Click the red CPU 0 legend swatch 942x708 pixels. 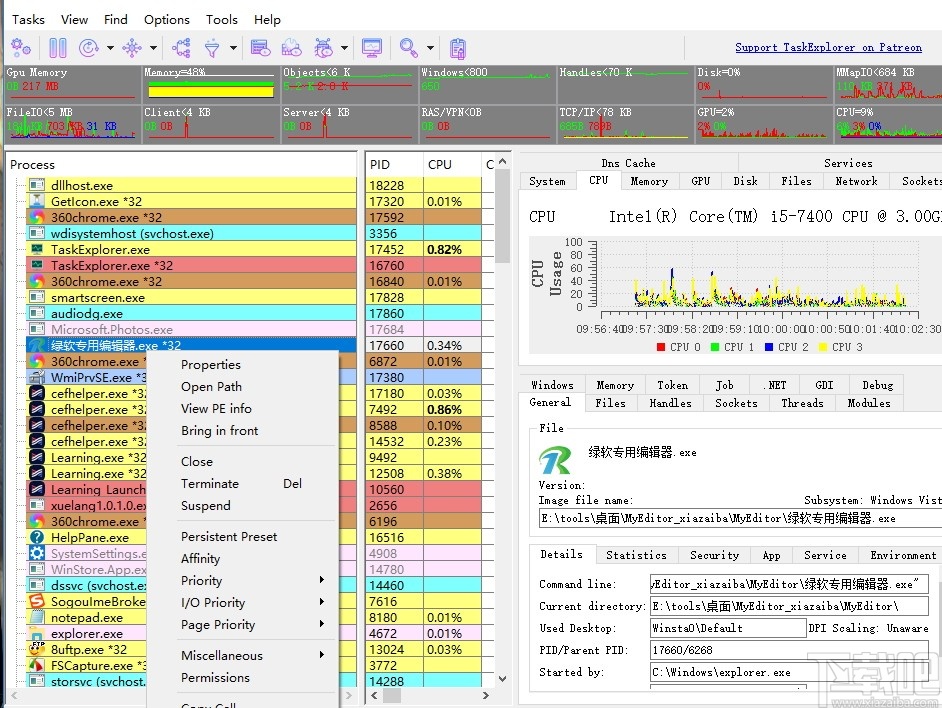point(661,347)
